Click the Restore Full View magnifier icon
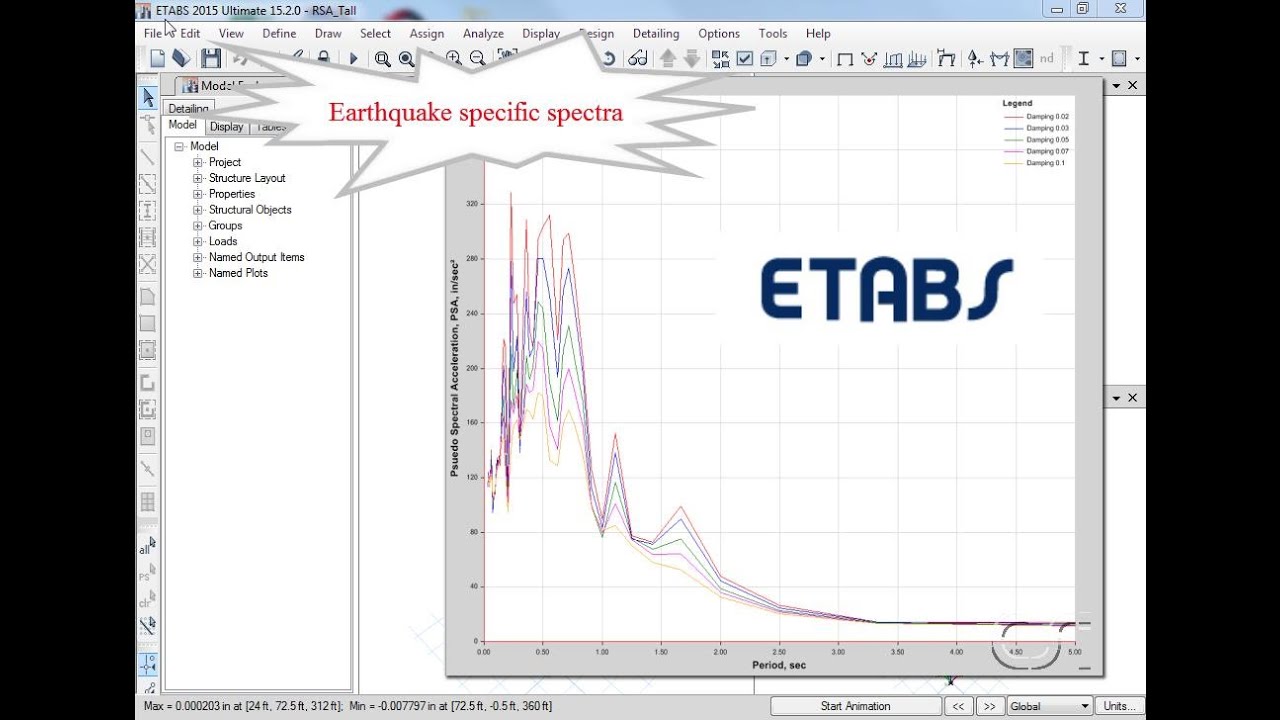 click(x=406, y=59)
